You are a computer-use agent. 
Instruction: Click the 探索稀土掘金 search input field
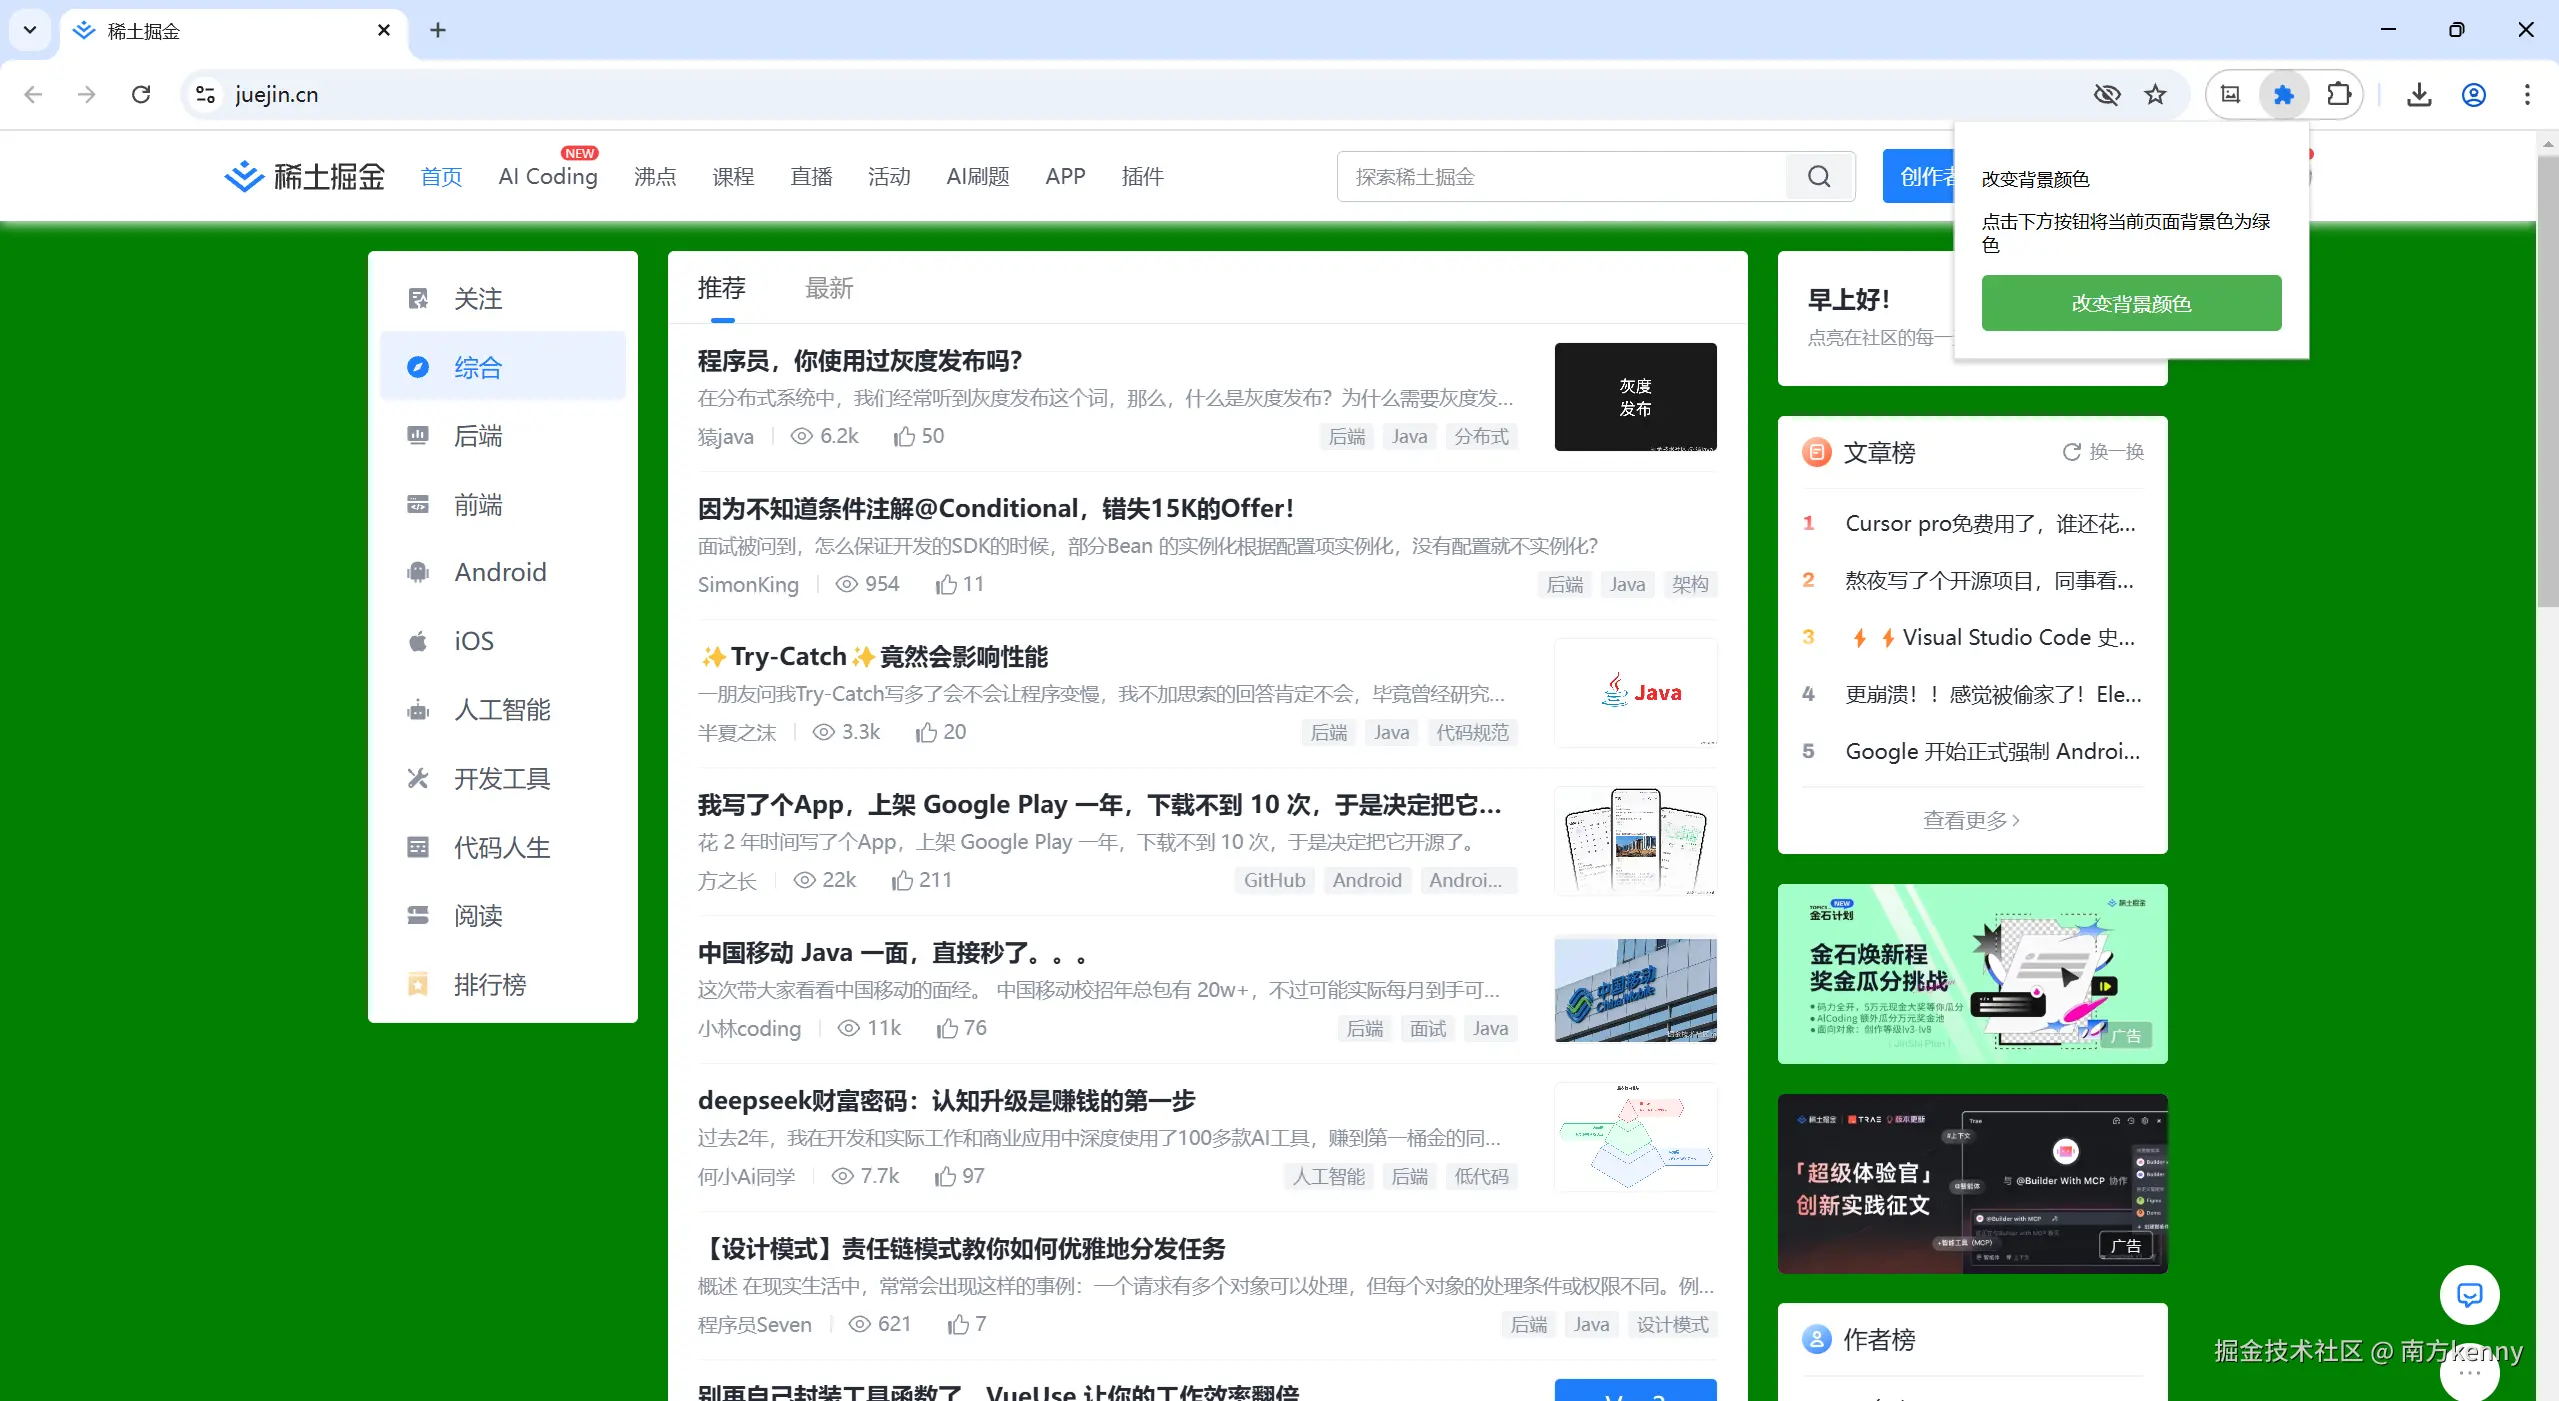[x=1550, y=176]
